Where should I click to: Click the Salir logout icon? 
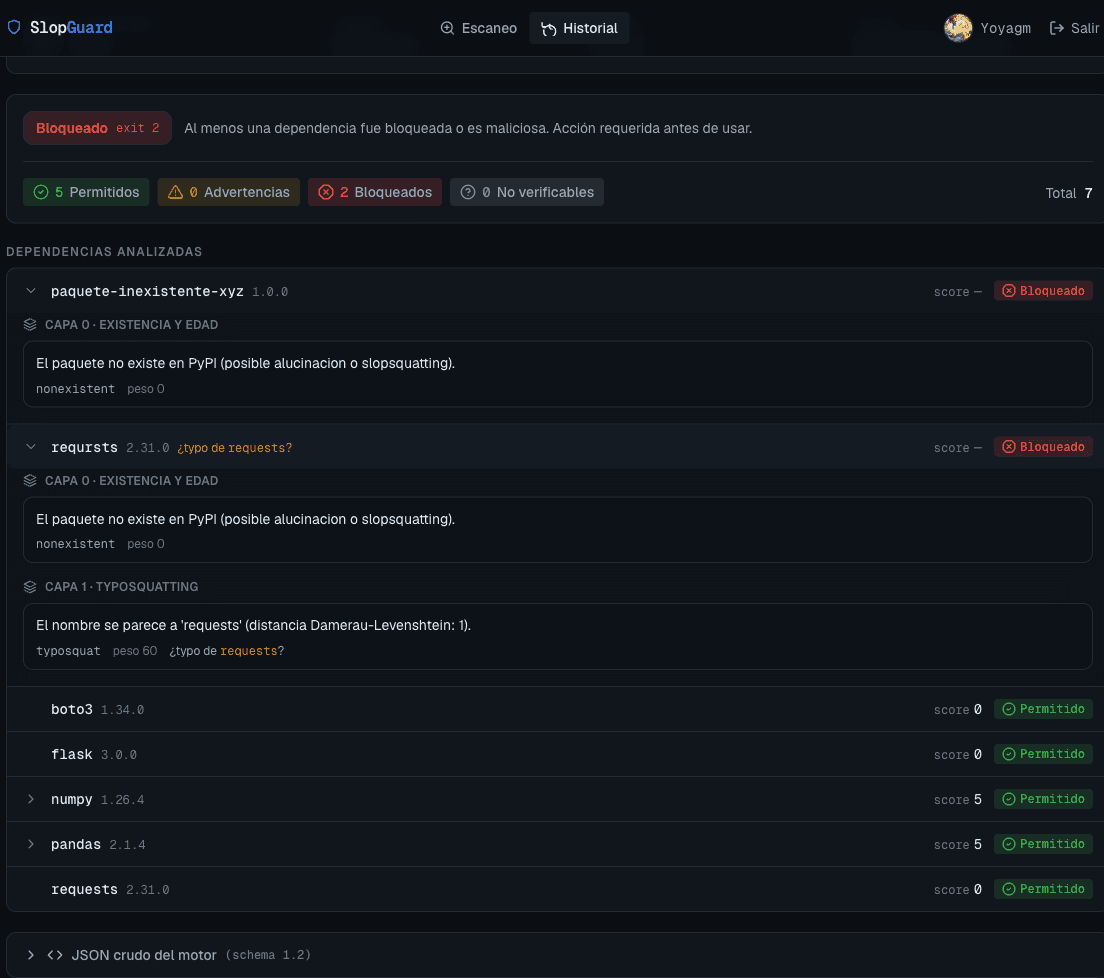(x=1056, y=28)
